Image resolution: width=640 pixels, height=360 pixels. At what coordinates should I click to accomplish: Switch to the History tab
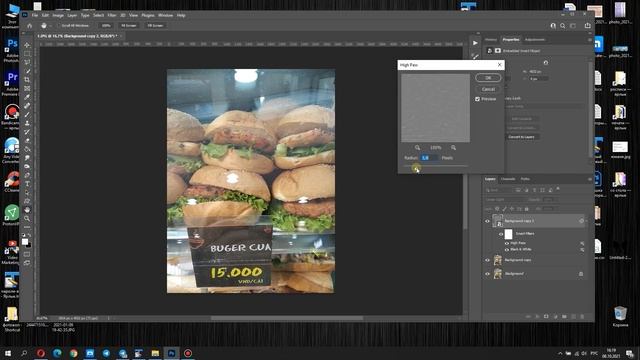coord(491,40)
